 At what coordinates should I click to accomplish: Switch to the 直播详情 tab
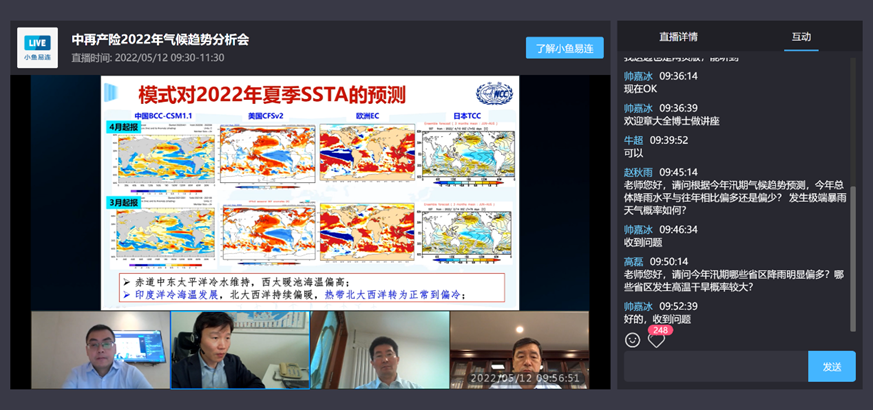(x=678, y=37)
